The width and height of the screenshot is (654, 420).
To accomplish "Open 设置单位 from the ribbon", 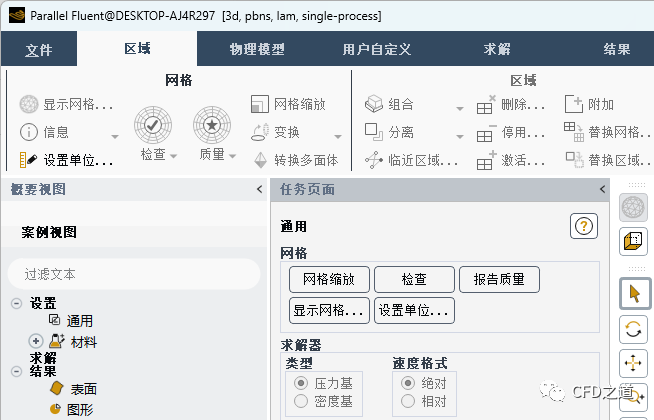I will pyautogui.click(x=67, y=160).
